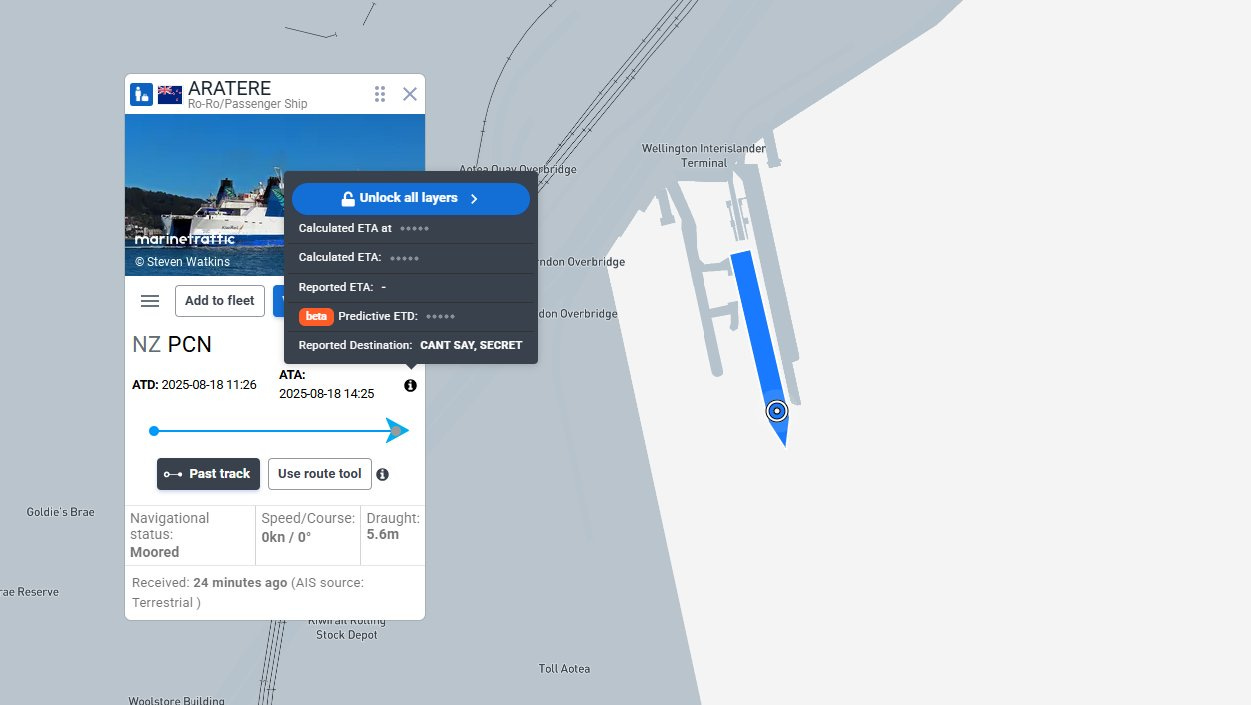Click the selected vessel position circle
Screen dimensions: 1251x705
tap(777, 411)
